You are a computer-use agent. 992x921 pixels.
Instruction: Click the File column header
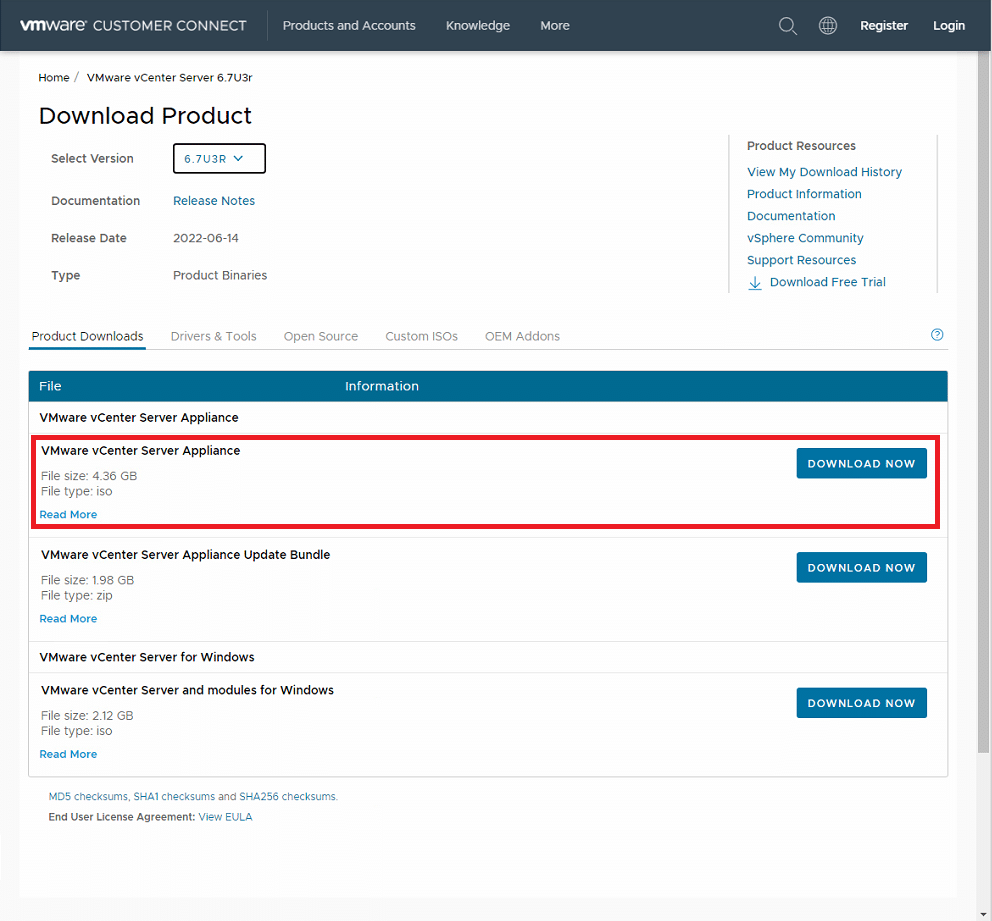click(50, 386)
